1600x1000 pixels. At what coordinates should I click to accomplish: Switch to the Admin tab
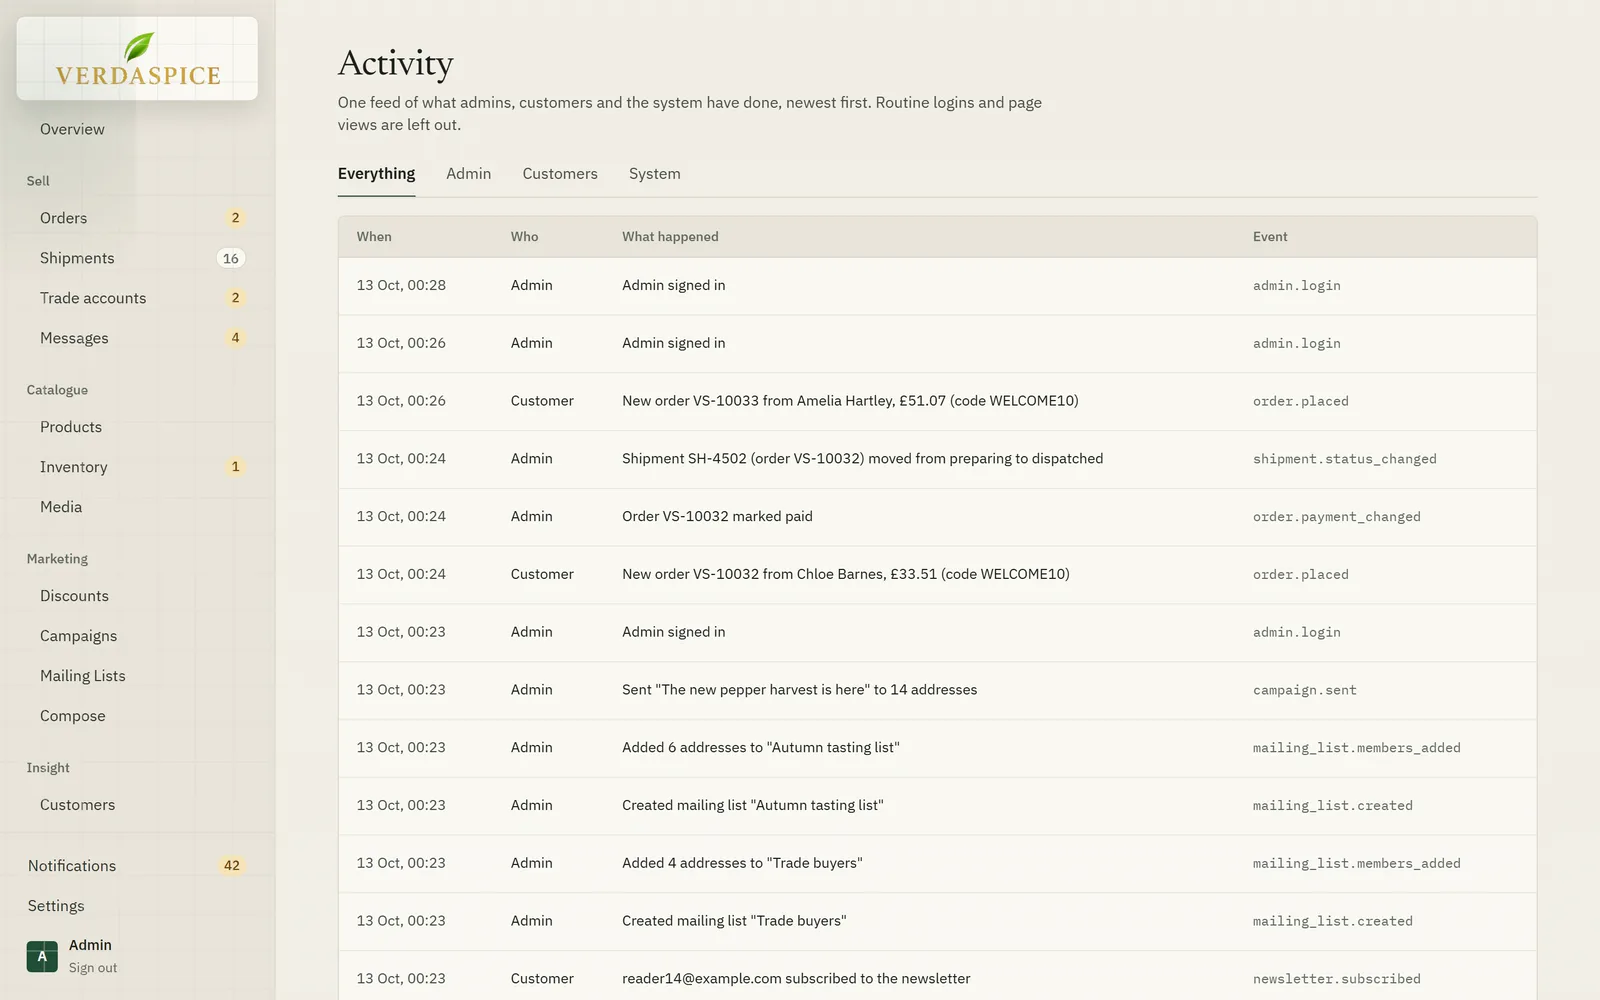[468, 174]
